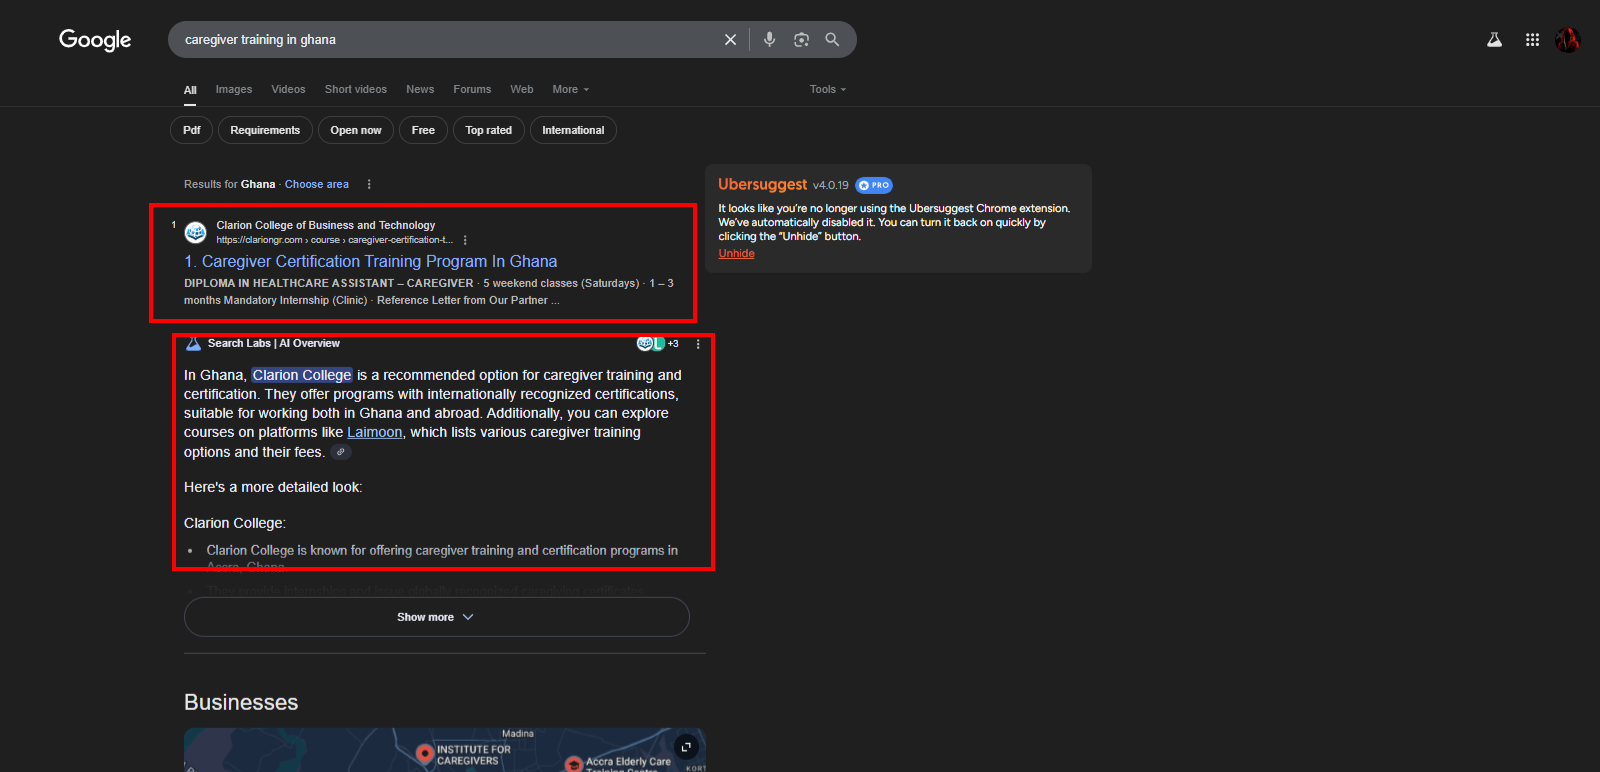Screen dimensions: 1600x772
Task: Apply the International filter chip
Action: pos(573,130)
